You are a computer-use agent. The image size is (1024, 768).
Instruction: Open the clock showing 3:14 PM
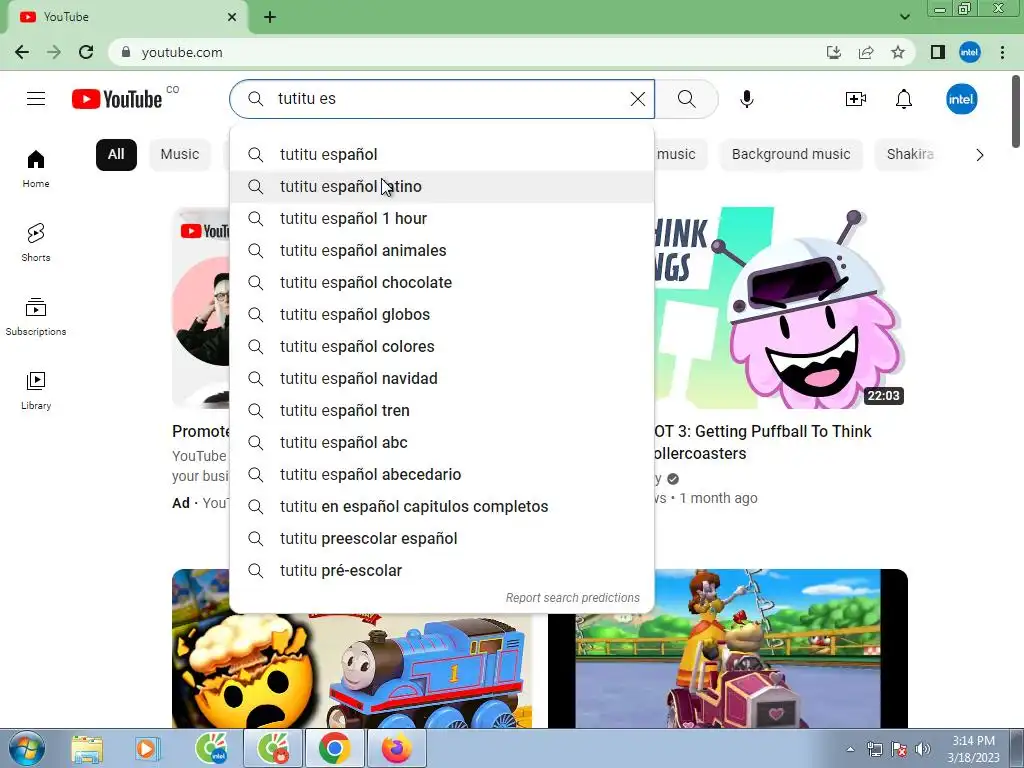tap(973, 749)
